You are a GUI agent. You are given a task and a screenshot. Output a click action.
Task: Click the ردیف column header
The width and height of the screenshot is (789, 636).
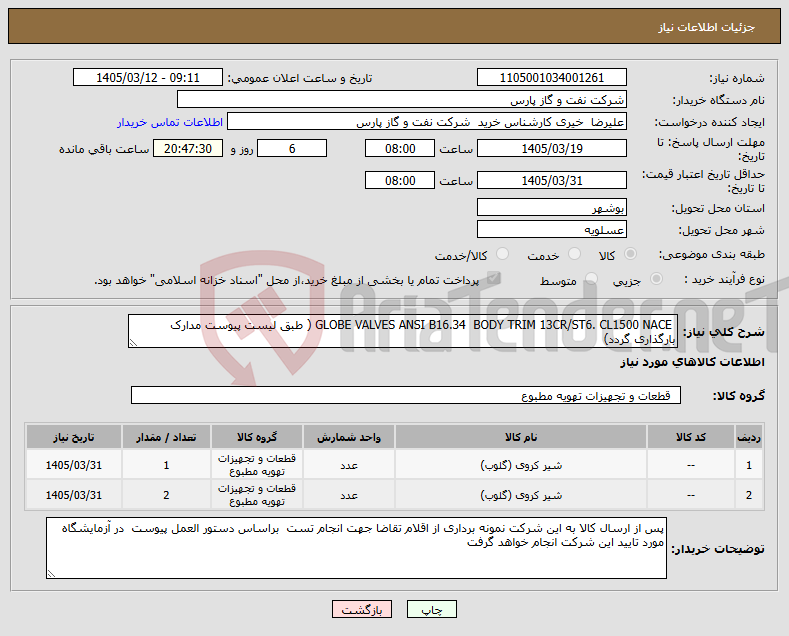(x=749, y=437)
